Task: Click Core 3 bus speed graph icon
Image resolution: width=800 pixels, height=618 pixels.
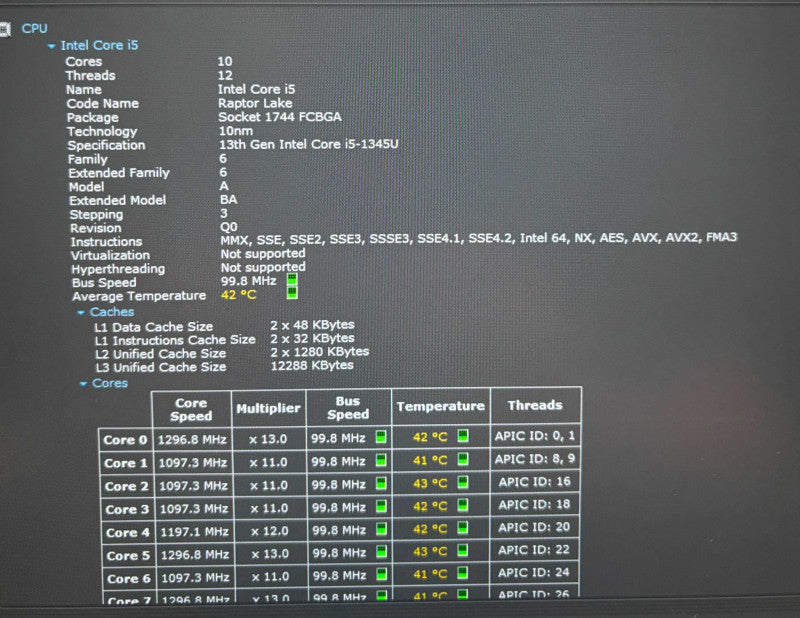Action: click(381, 506)
